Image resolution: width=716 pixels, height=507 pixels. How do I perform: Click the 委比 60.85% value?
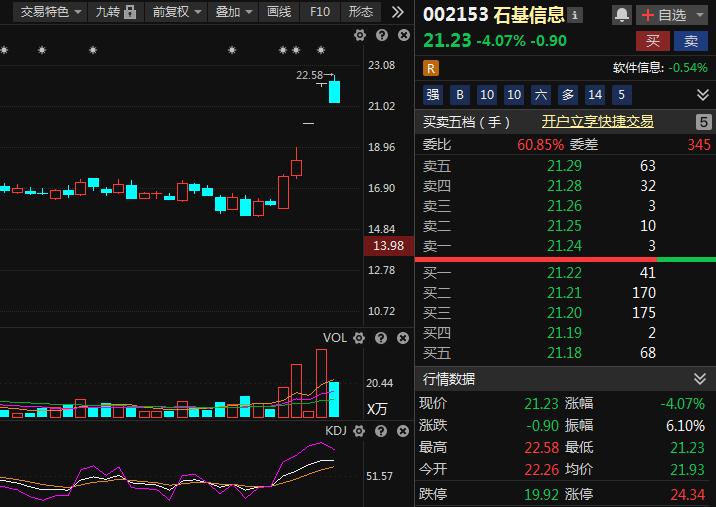click(541, 145)
